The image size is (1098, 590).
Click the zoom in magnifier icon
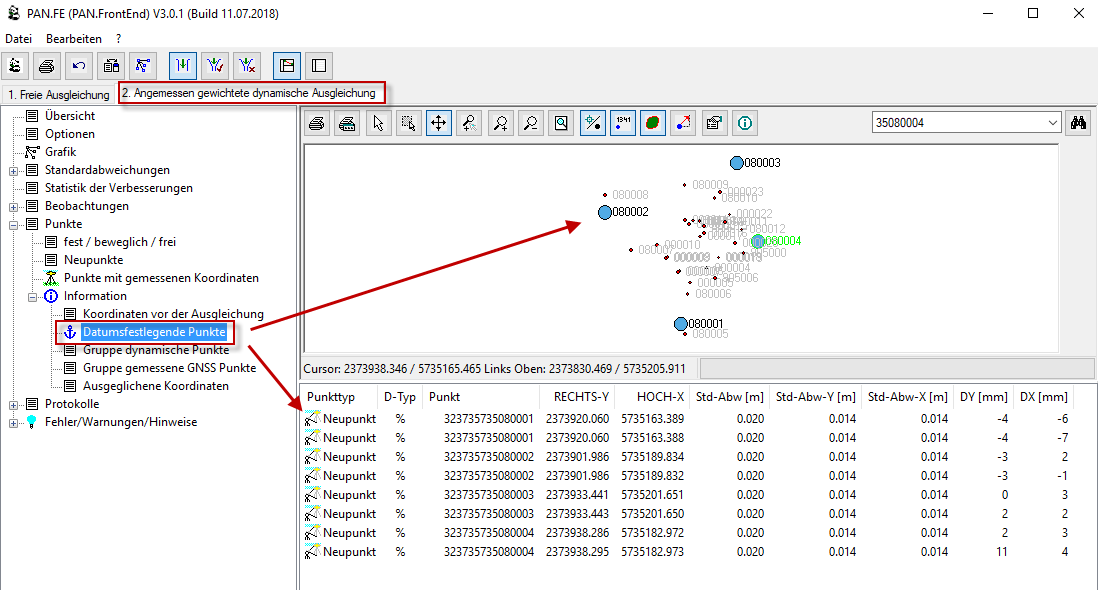(x=500, y=123)
